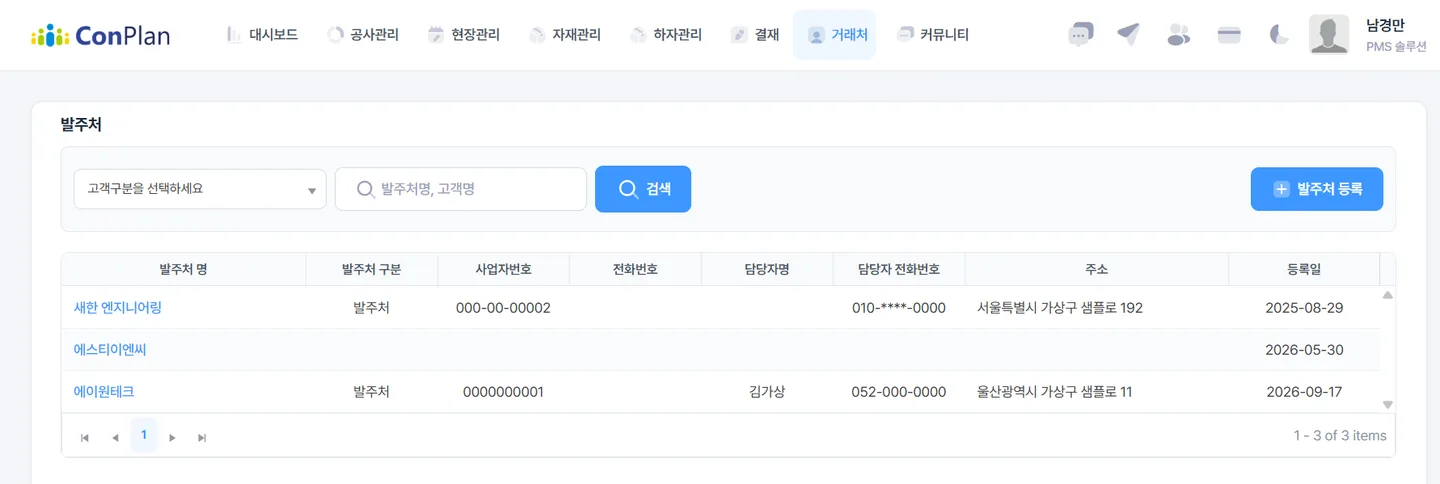
Task: Click address 서울특별시 가상구 샘플로 192
Action: pyautogui.click(x=1060, y=308)
